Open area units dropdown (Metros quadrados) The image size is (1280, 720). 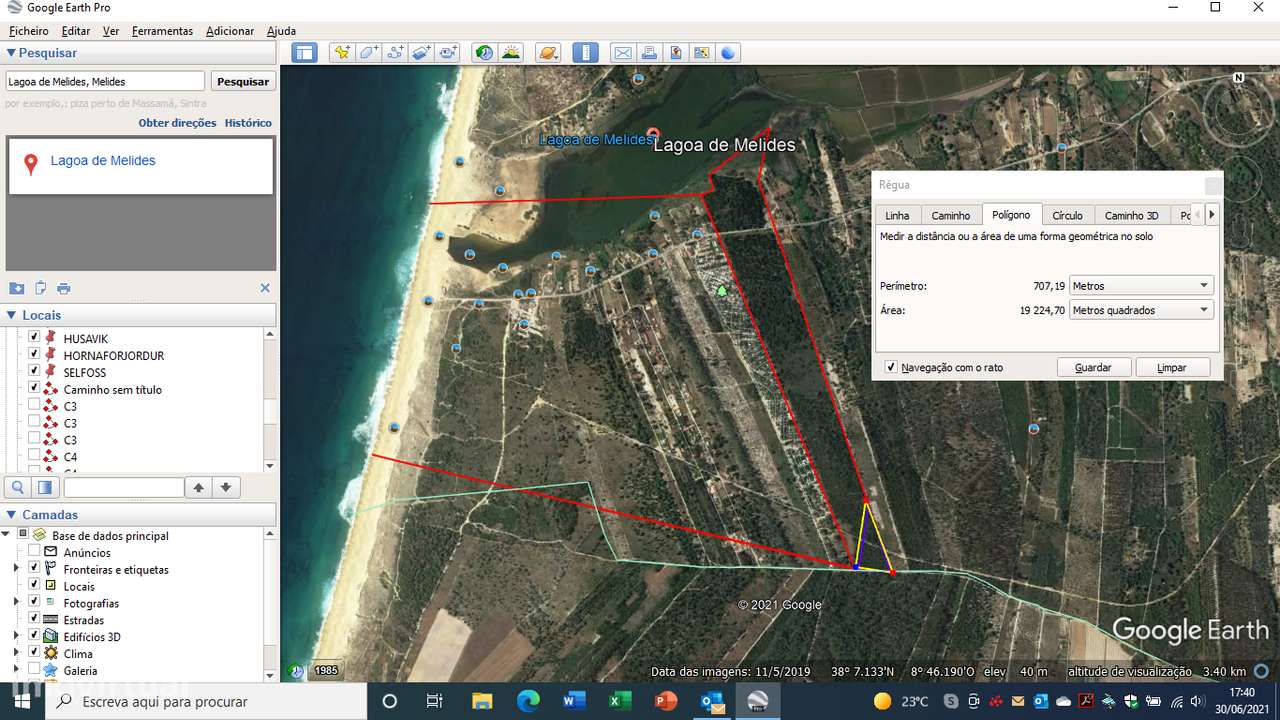click(1141, 310)
